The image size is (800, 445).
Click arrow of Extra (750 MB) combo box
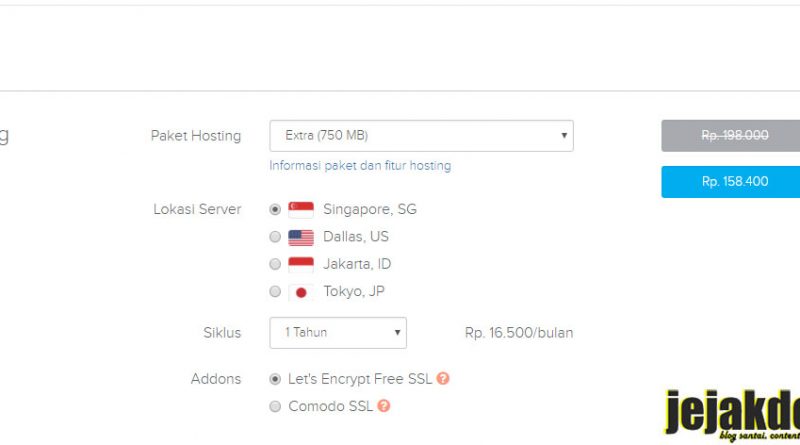[564, 136]
